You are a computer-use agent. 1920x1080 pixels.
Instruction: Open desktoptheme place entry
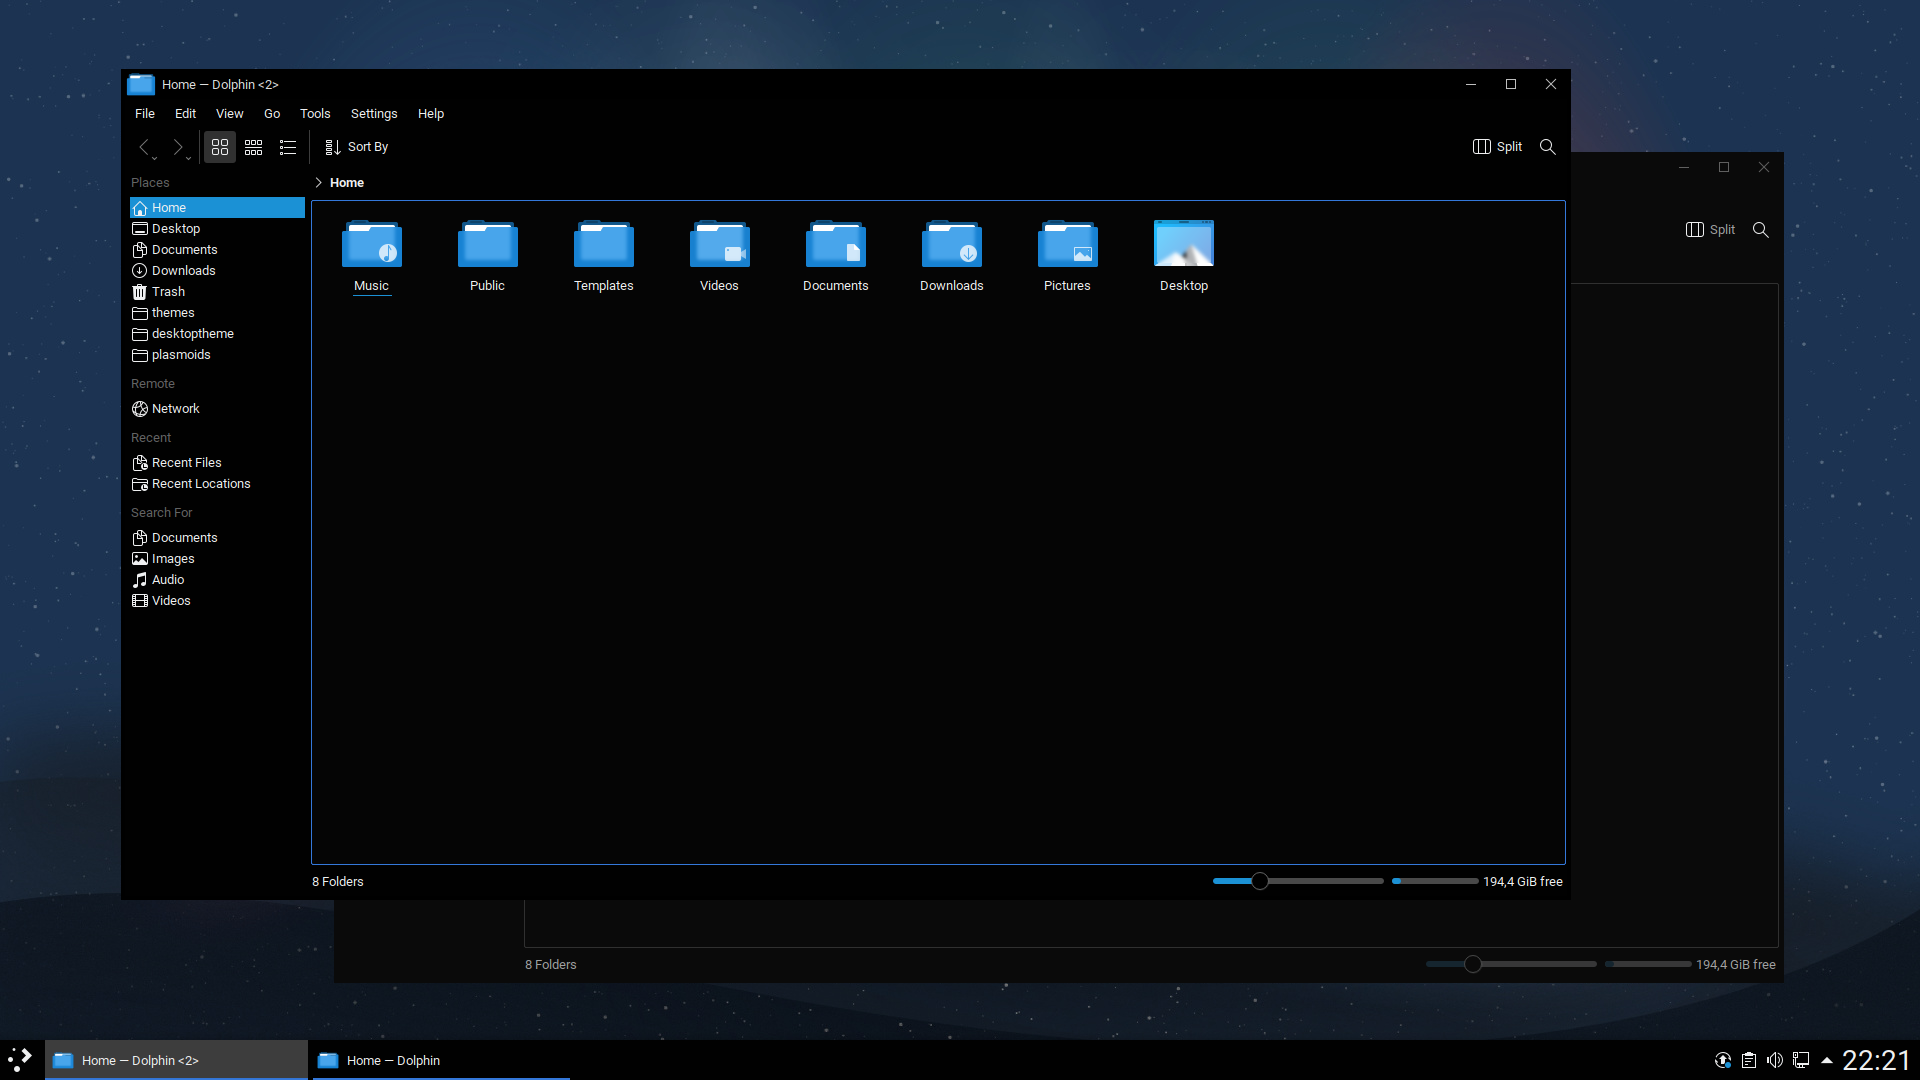pyautogui.click(x=217, y=334)
